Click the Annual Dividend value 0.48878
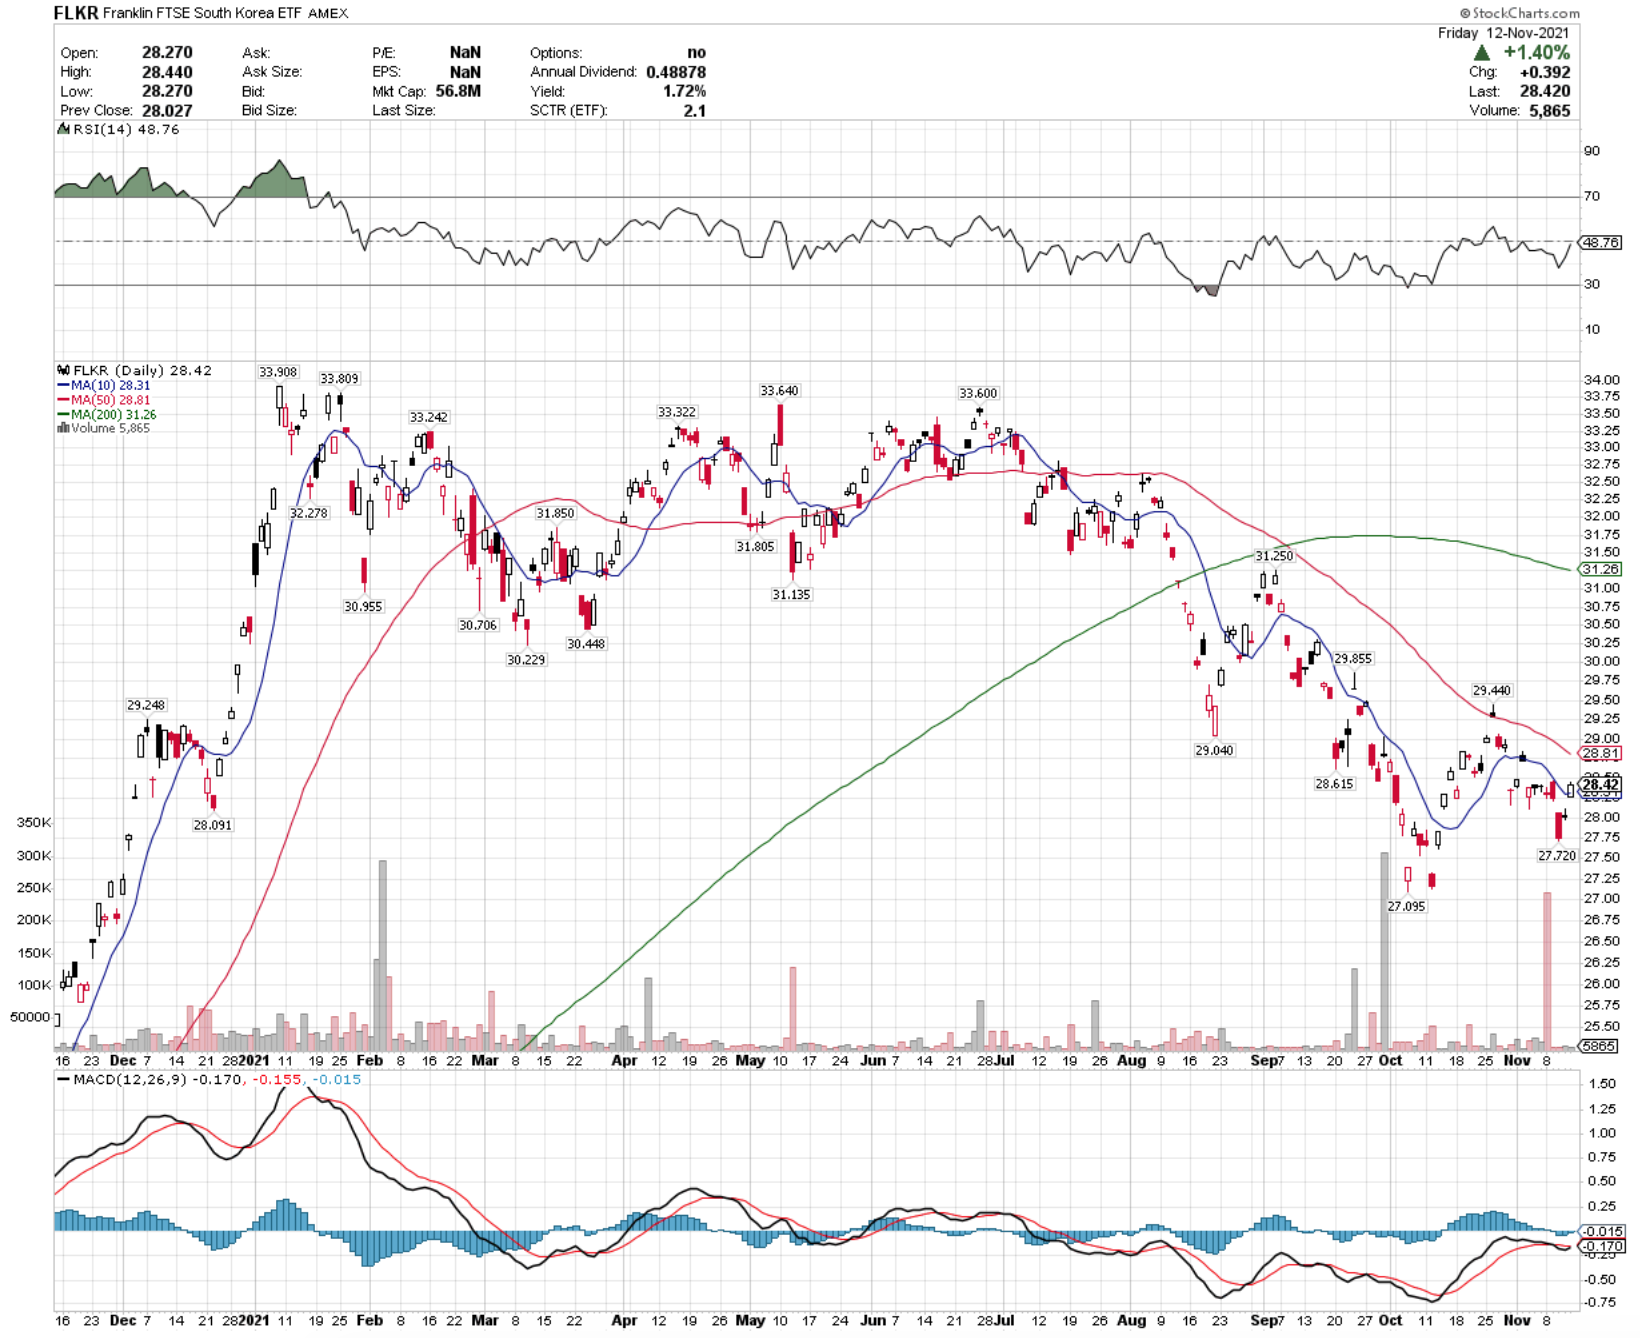The width and height of the screenshot is (1640, 1338). click(x=676, y=72)
